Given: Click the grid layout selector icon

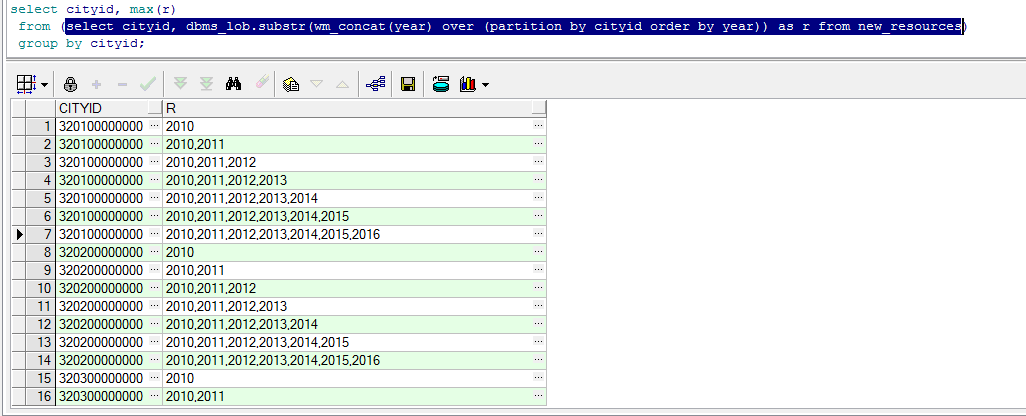Looking at the screenshot, I should 27,85.
